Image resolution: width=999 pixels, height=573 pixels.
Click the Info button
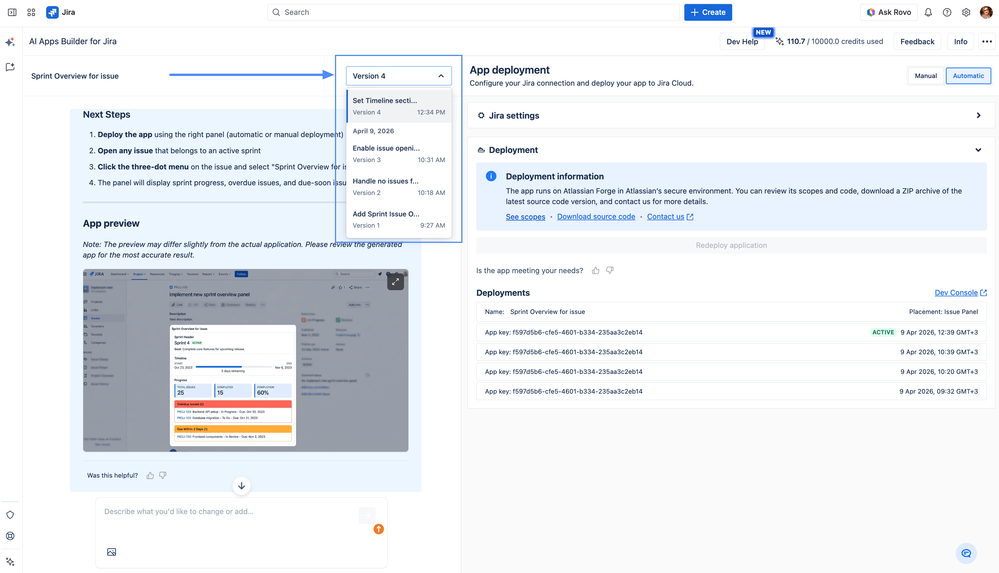pos(960,41)
